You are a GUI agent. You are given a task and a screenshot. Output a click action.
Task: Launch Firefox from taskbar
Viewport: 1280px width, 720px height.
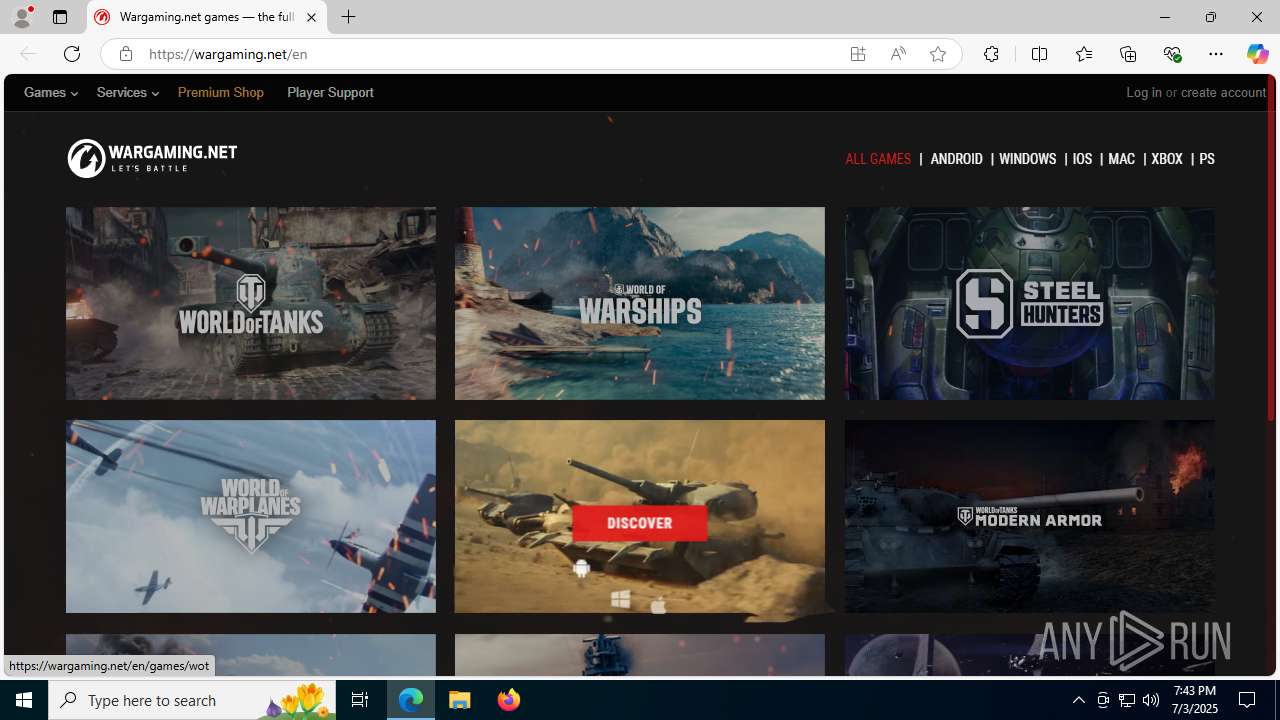508,700
